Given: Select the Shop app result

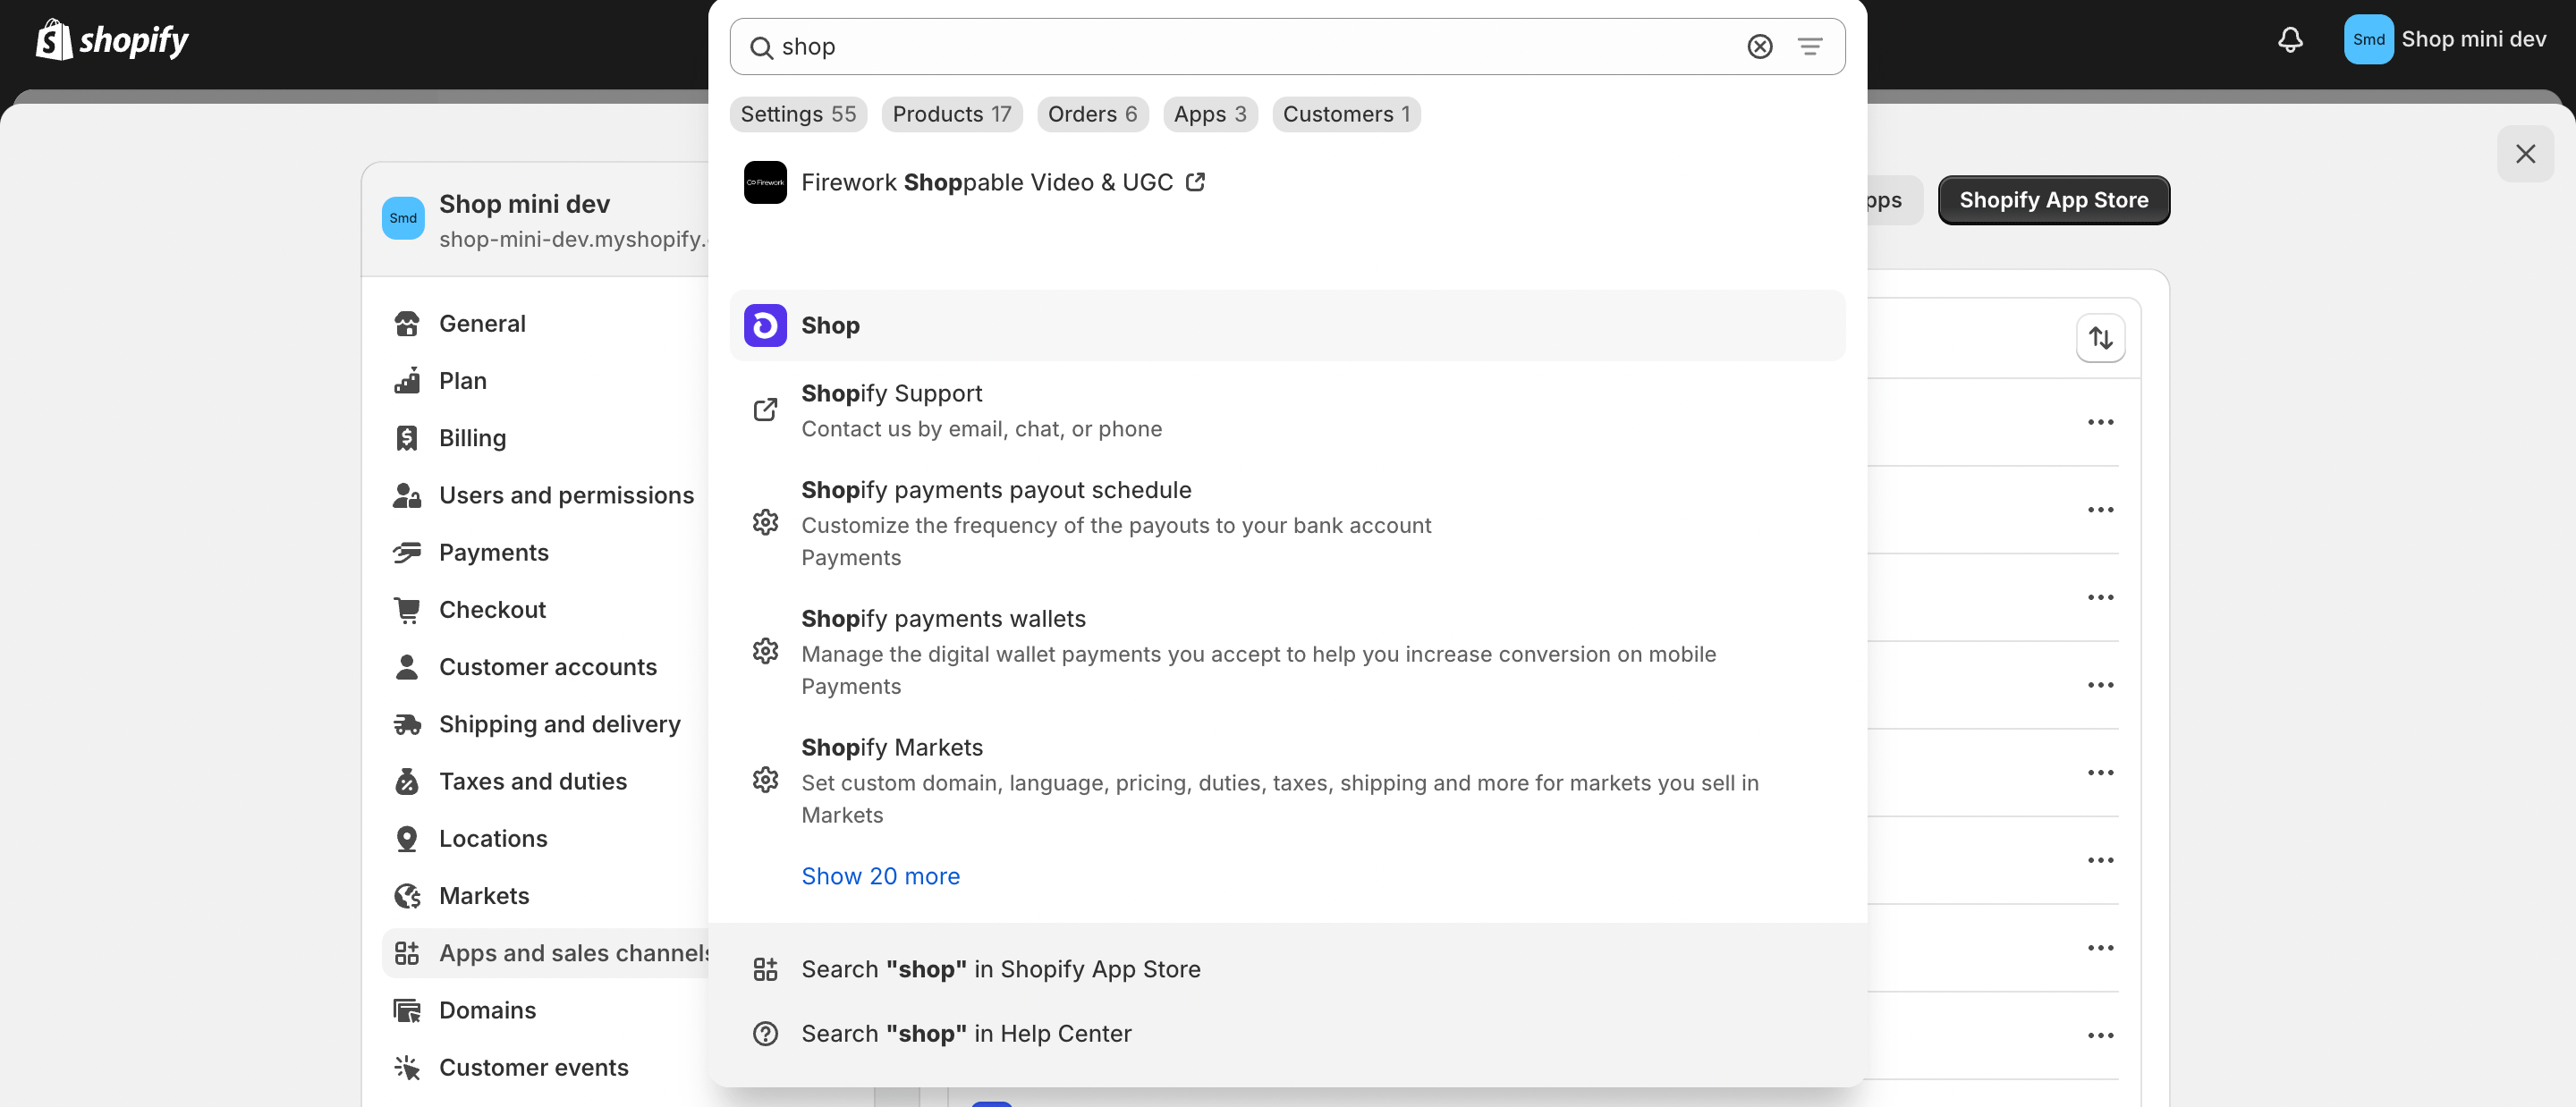Looking at the screenshot, I should 1287,326.
